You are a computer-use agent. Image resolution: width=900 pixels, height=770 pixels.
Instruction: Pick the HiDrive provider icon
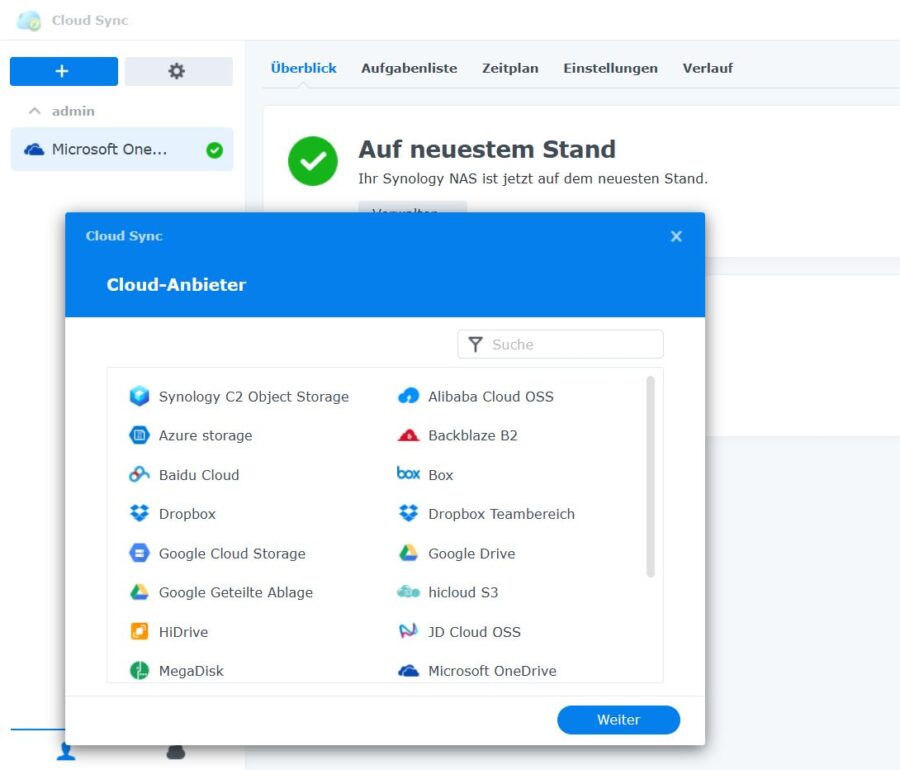139,631
